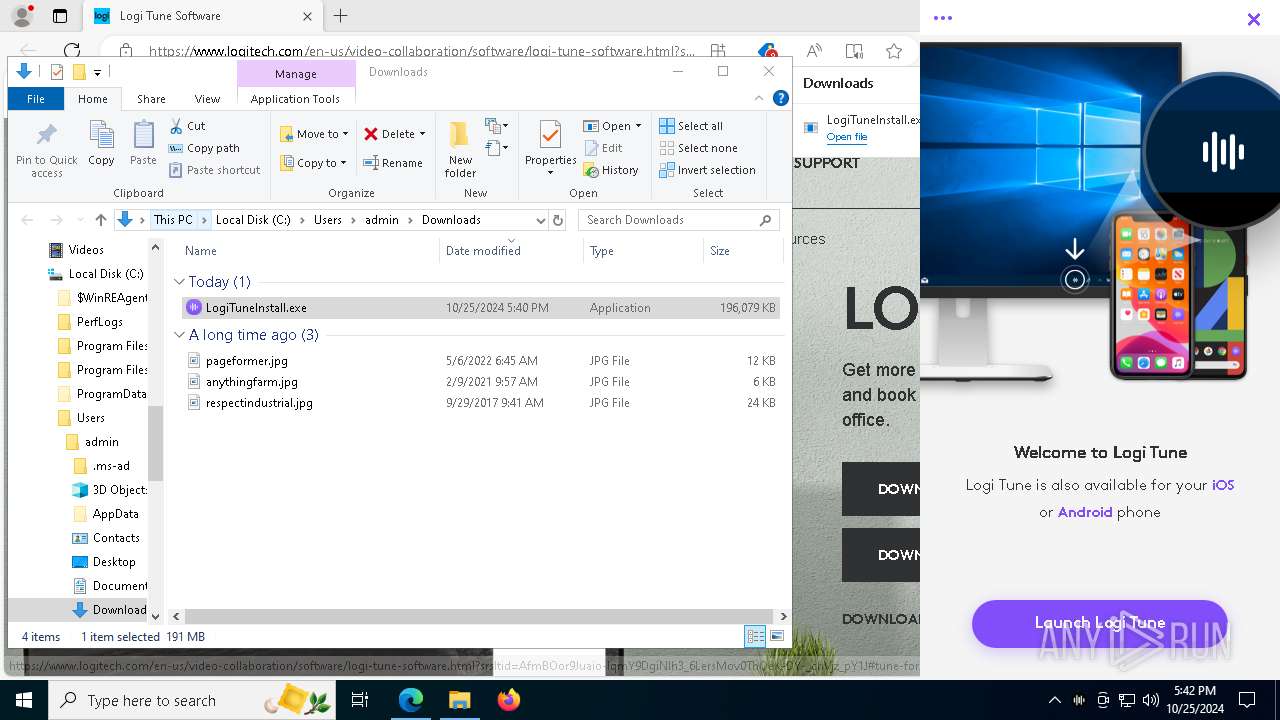Viewport: 1280px width, 720px height.
Task: Switch to Large icons view in status bar
Action: (x=777, y=636)
